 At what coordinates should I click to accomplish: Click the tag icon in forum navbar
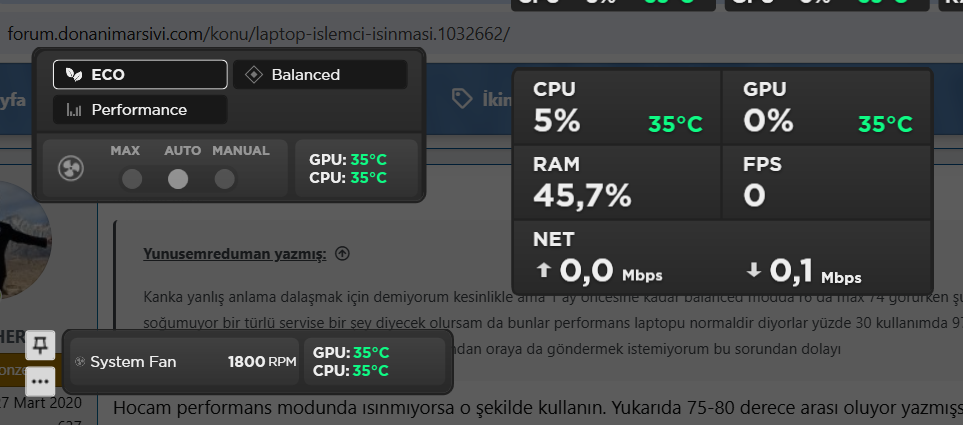pyautogui.click(x=462, y=98)
